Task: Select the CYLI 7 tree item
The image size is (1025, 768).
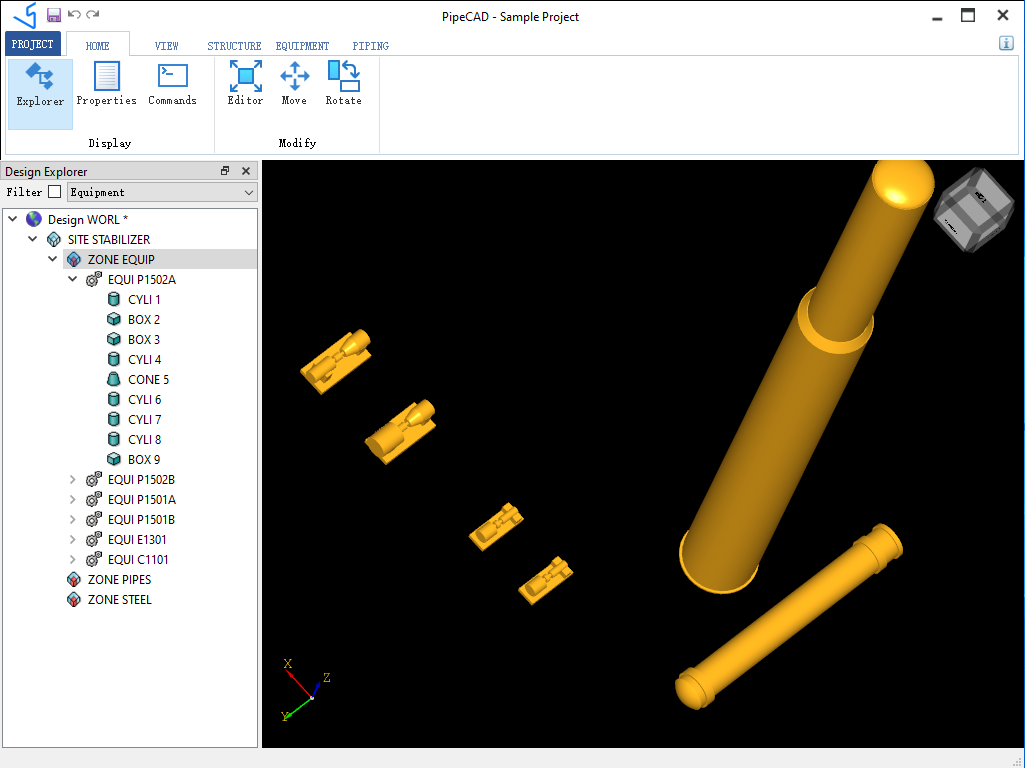Action: (x=144, y=420)
